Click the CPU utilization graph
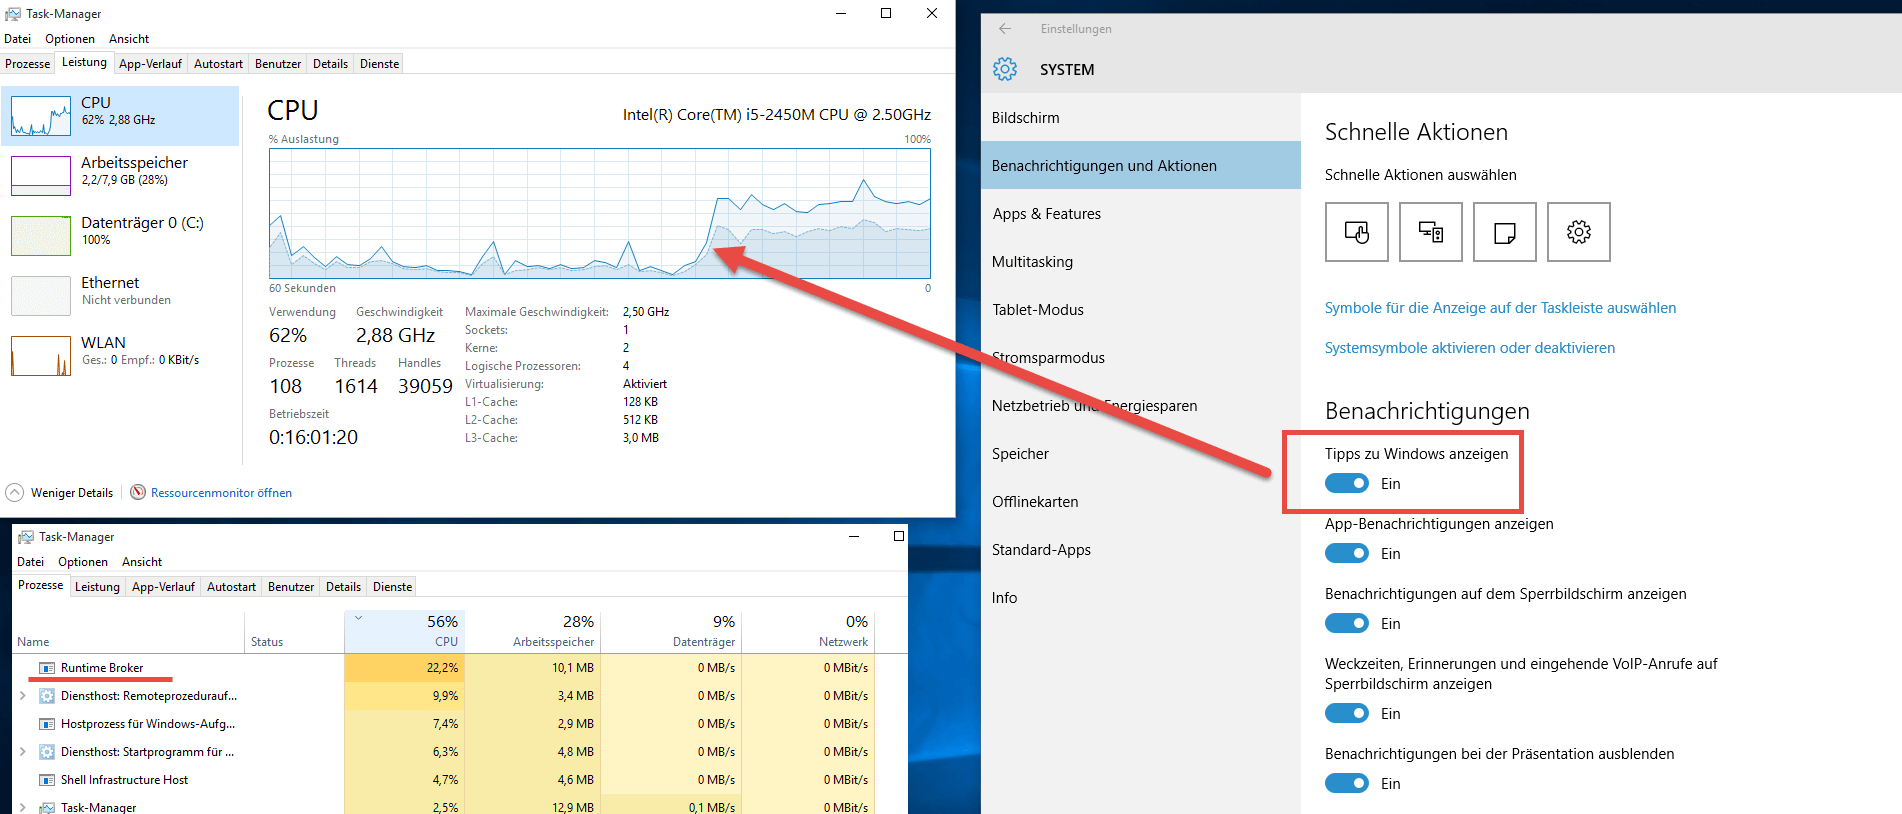Viewport: 1902px width, 814px height. pyautogui.click(x=599, y=213)
